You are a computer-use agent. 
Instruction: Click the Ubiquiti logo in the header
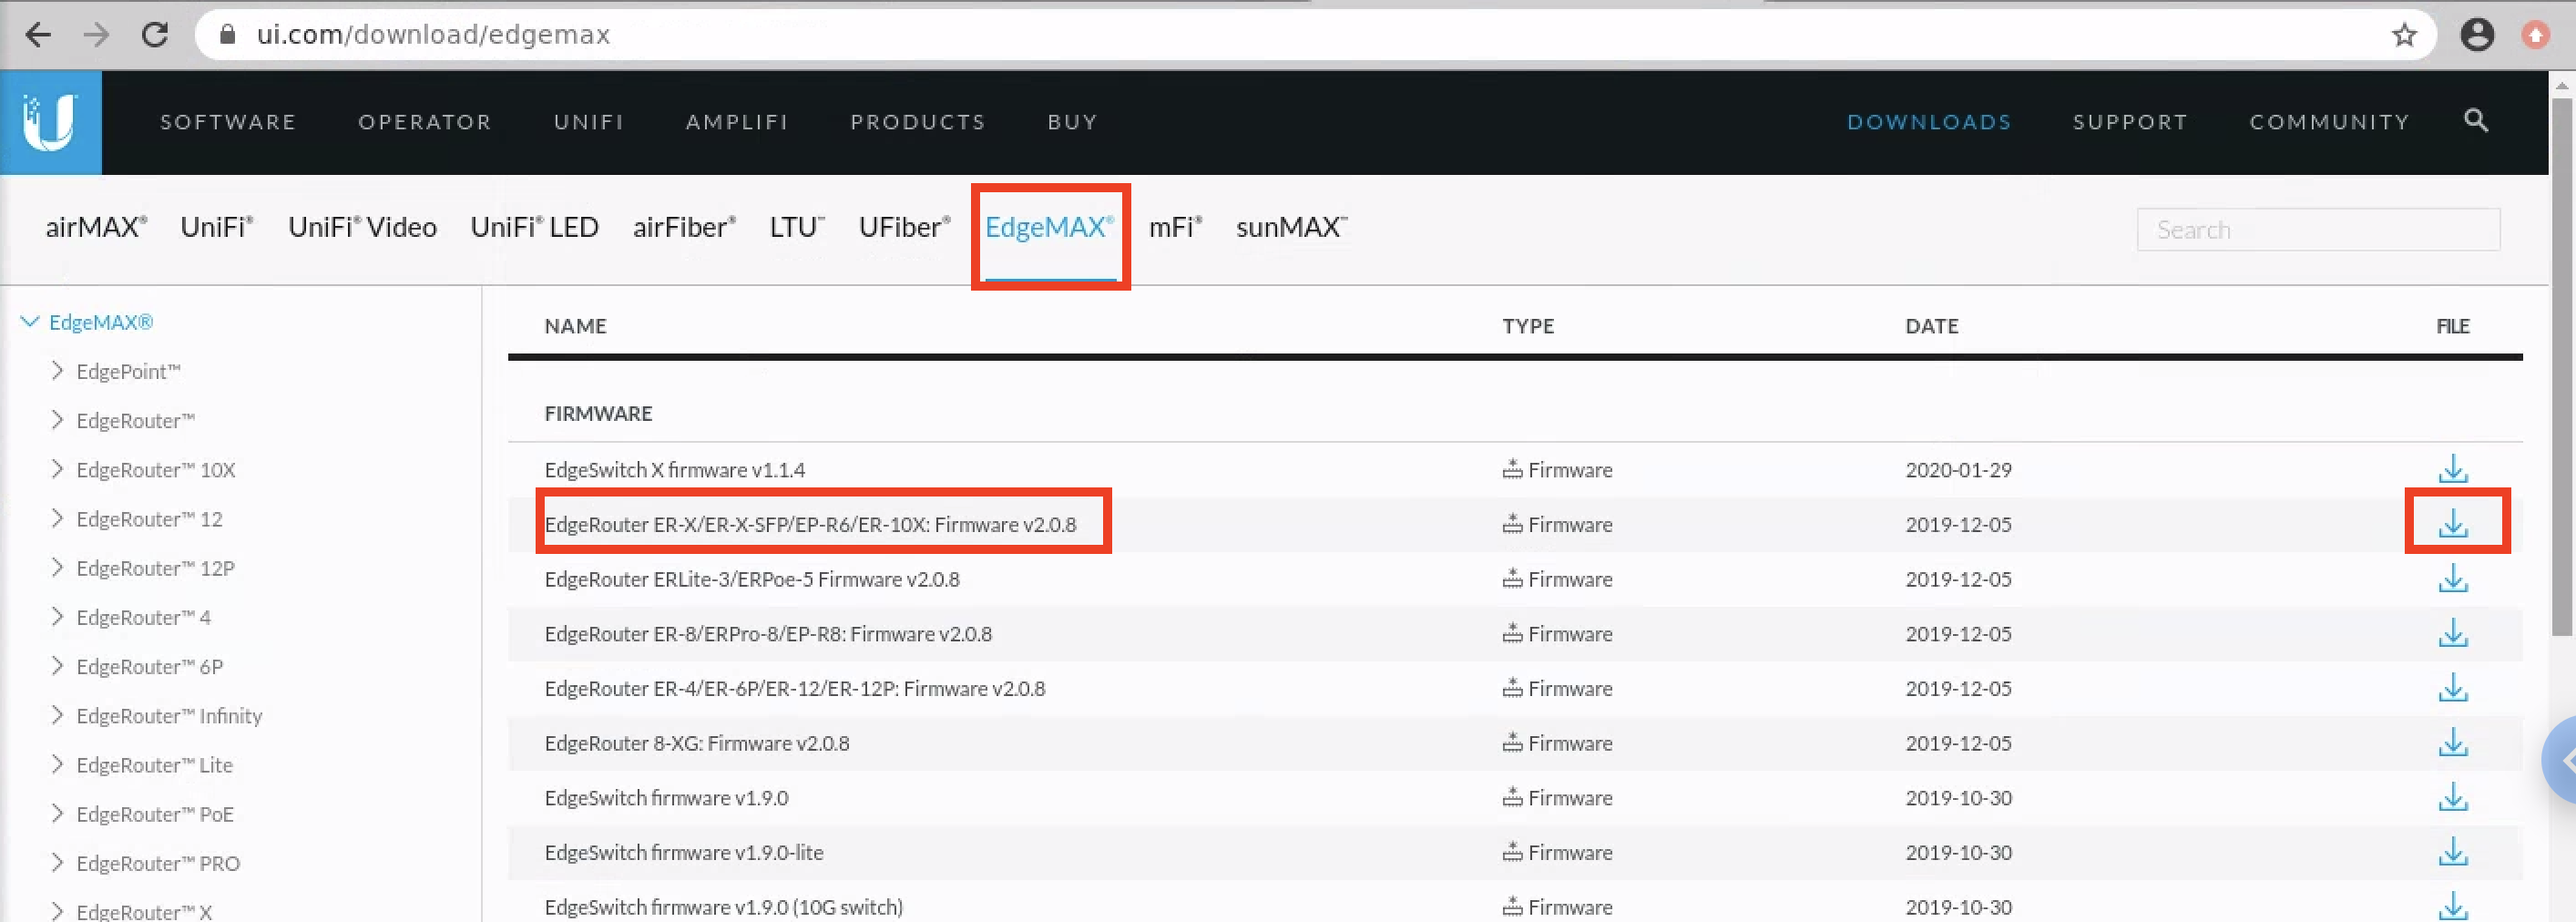tap(50, 122)
